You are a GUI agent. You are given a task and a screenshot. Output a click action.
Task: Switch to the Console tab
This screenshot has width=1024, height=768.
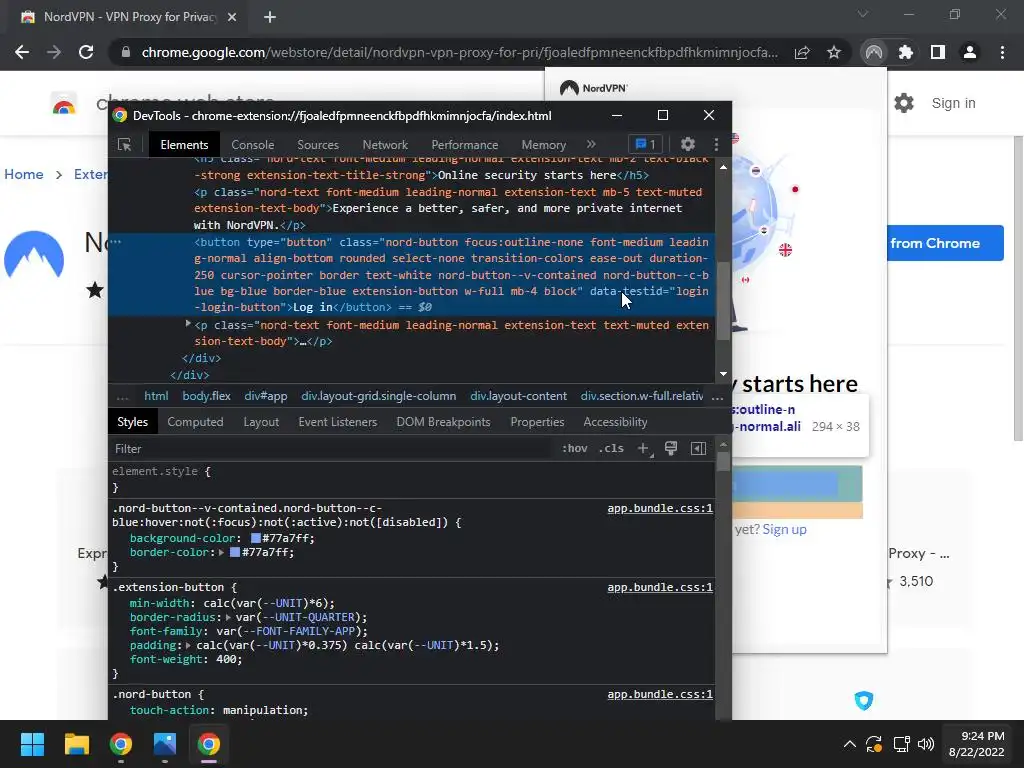coord(253,145)
